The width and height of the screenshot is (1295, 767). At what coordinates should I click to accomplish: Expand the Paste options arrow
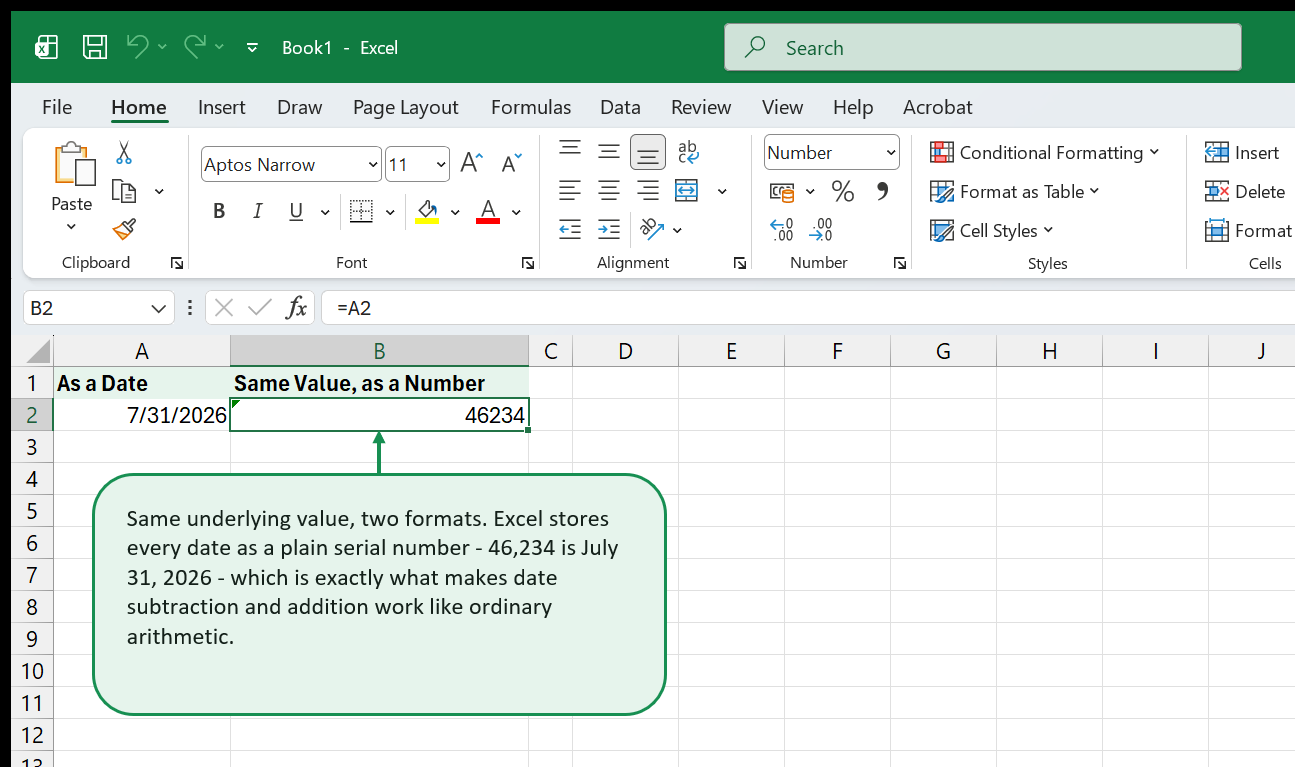click(x=71, y=227)
